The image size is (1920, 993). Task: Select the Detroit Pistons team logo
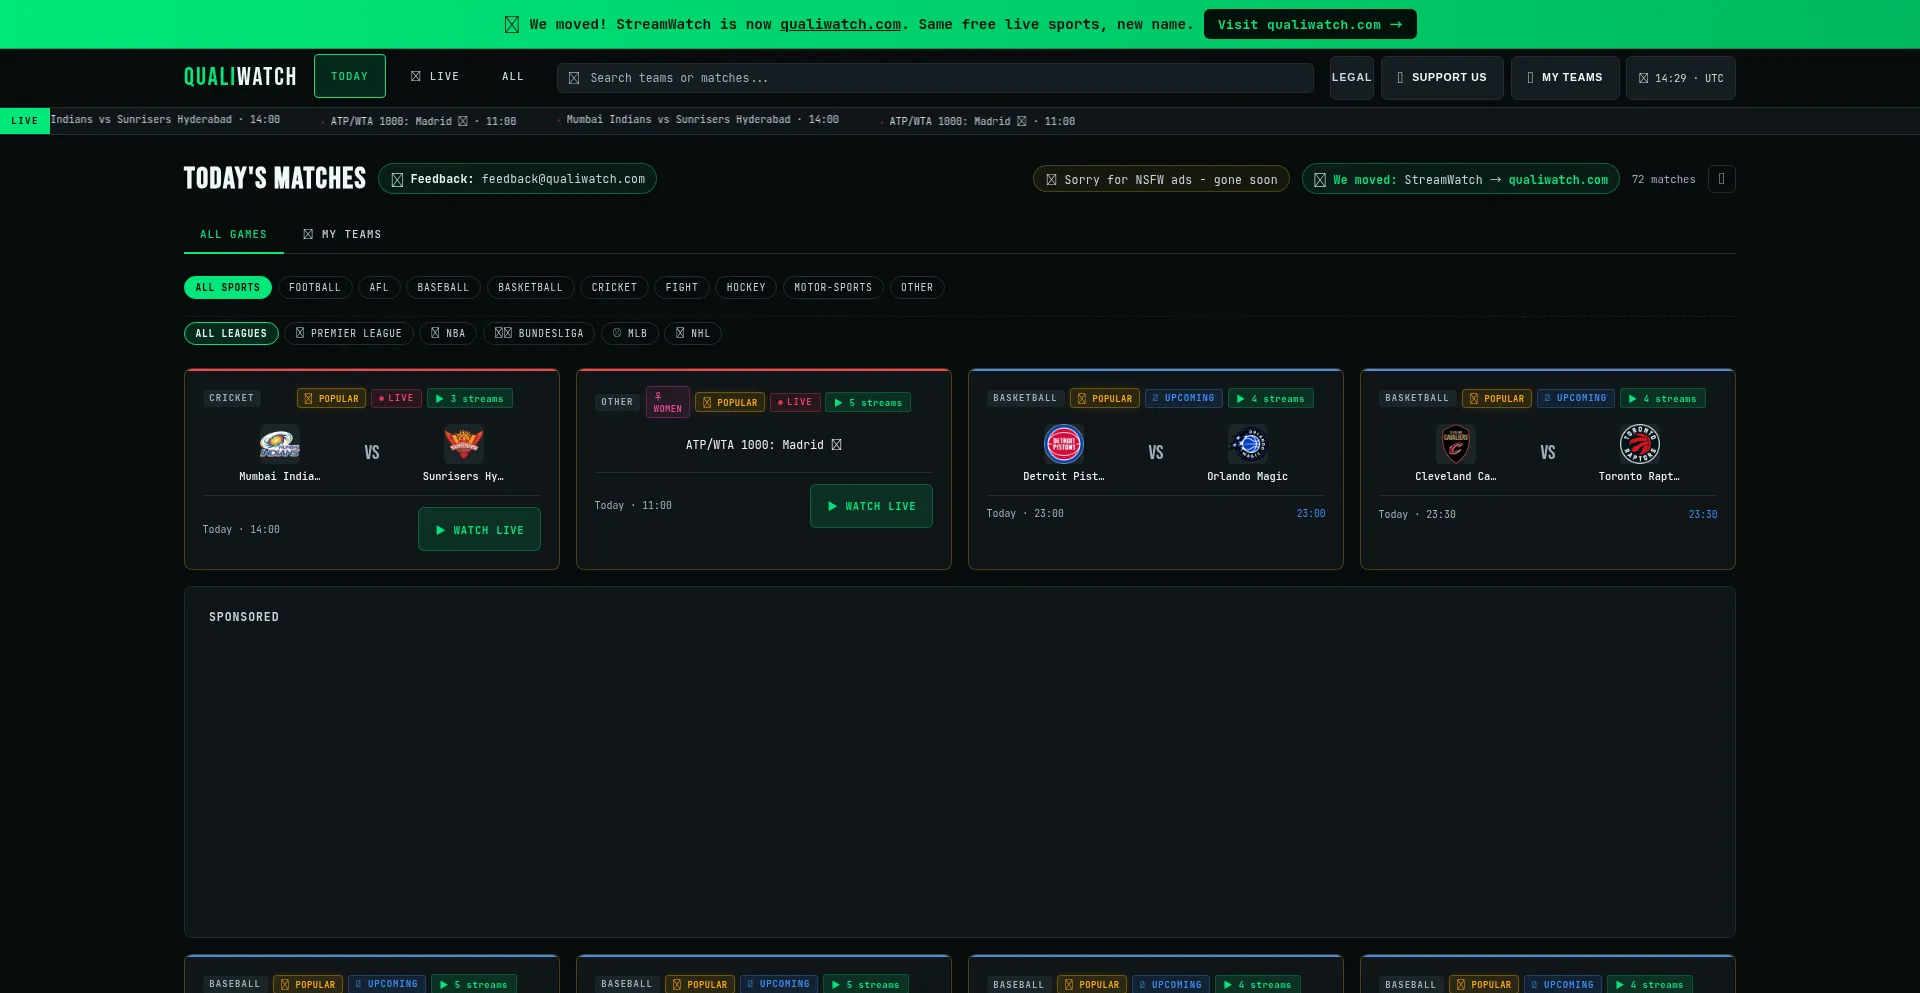(x=1064, y=443)
